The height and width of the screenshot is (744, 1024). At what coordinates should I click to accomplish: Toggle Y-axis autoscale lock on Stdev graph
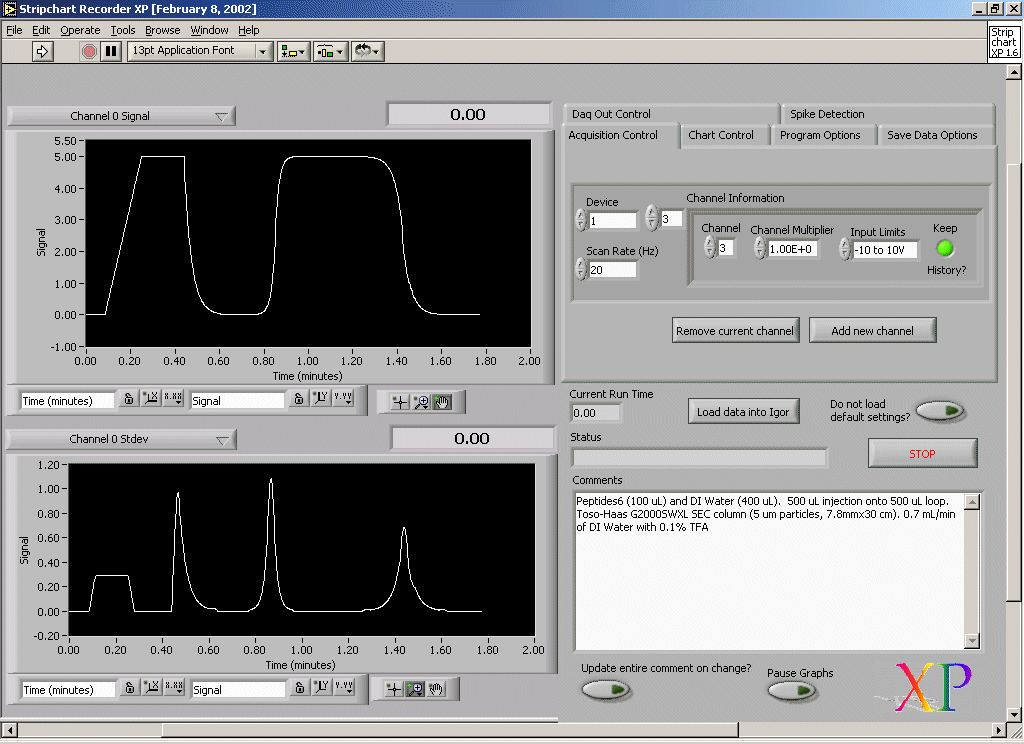pyautogui.click(x=299, y=687)
